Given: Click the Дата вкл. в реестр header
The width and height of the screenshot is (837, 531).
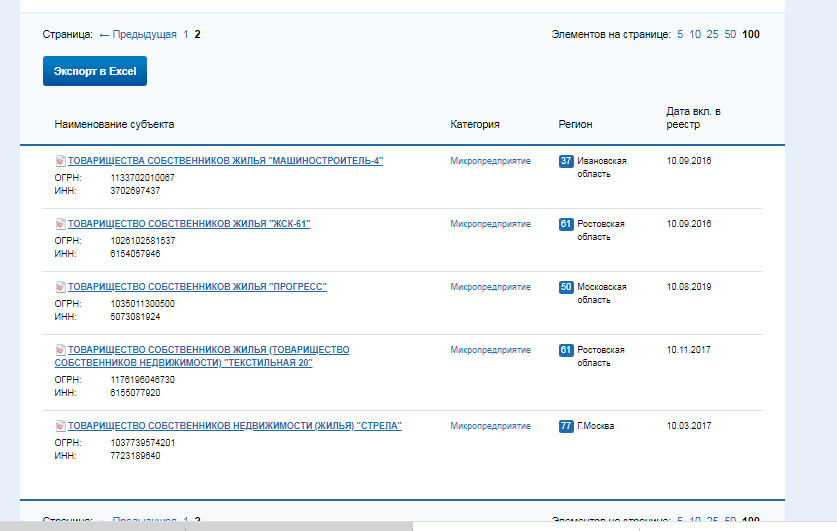Looking at the screenshot, I should [x=693, y=118].
